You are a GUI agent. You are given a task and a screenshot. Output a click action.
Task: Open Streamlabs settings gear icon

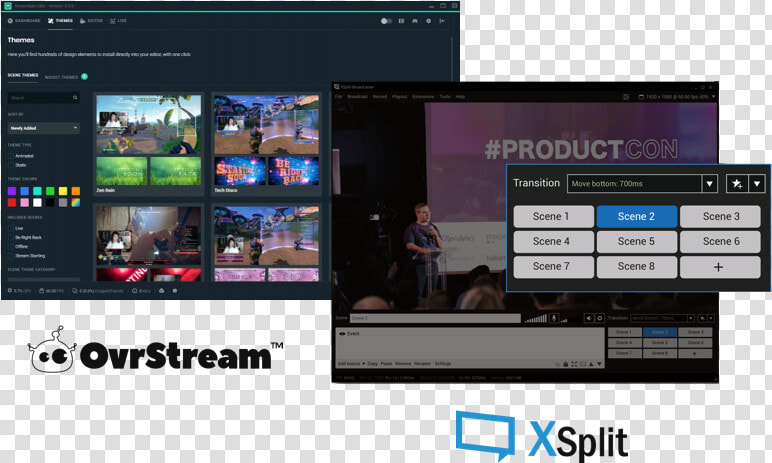pyautogui.click(x=428, y=21)
